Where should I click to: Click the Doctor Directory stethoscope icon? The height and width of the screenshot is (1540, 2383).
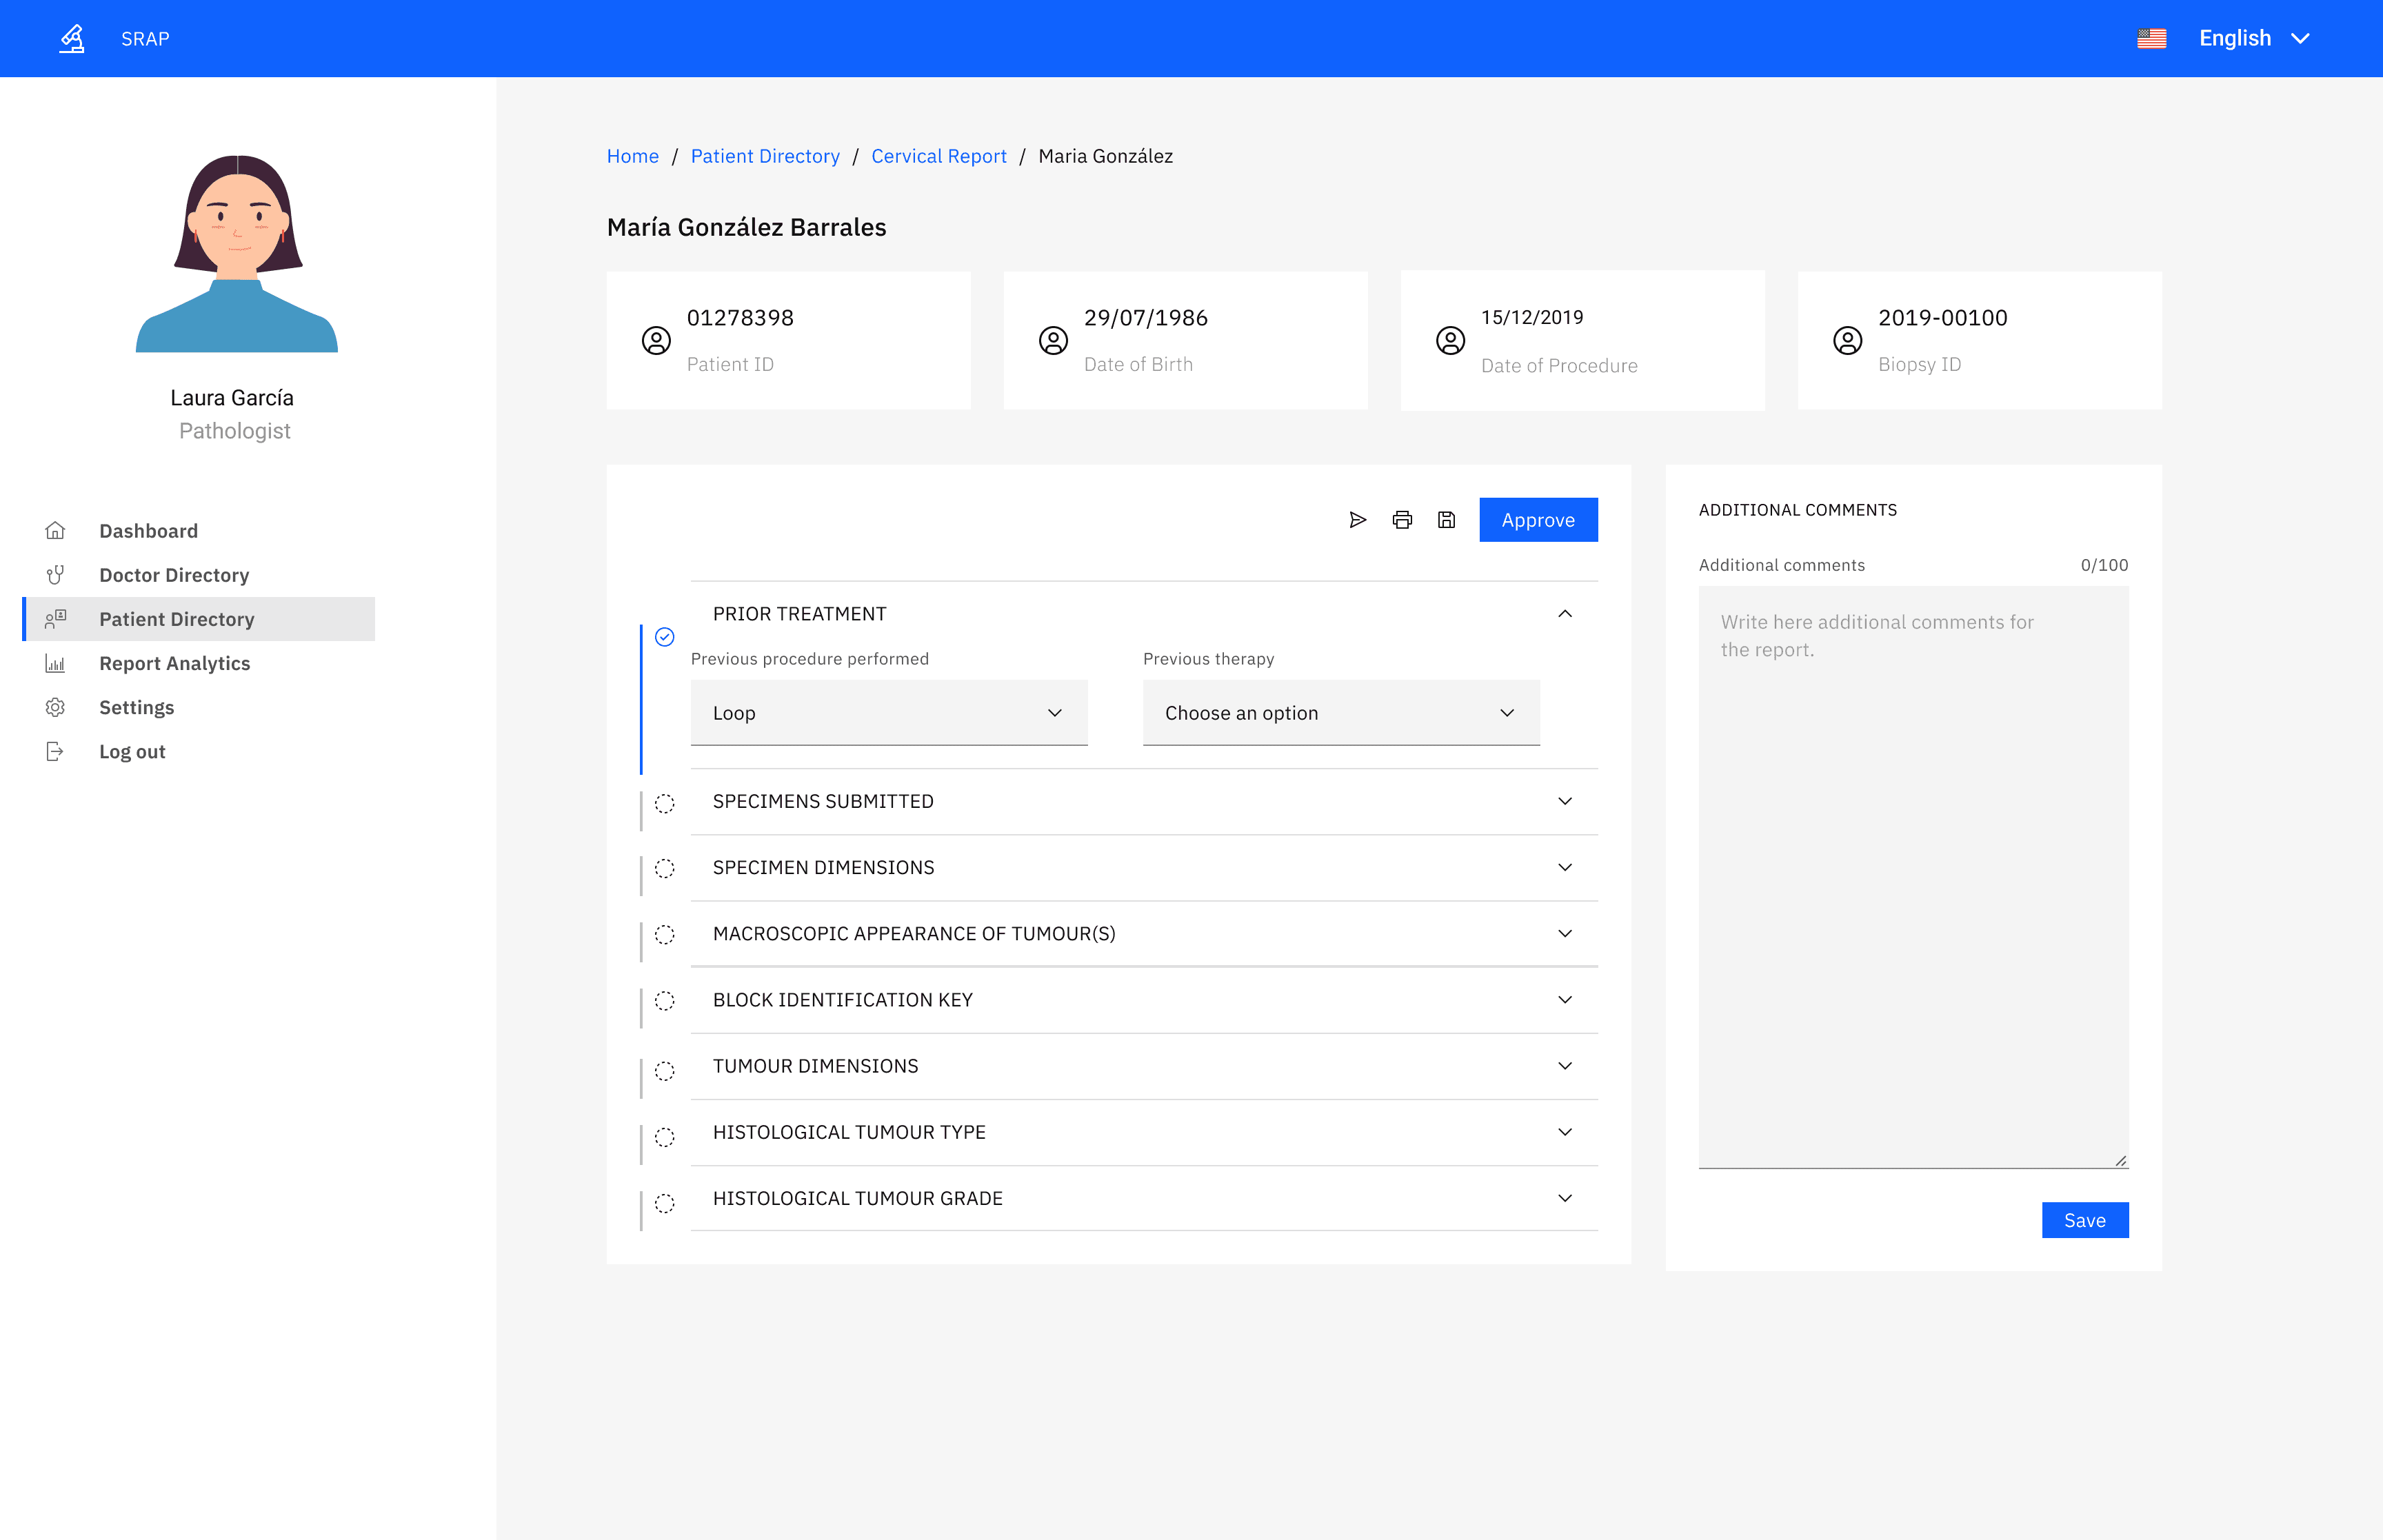[x=55, y=574]
